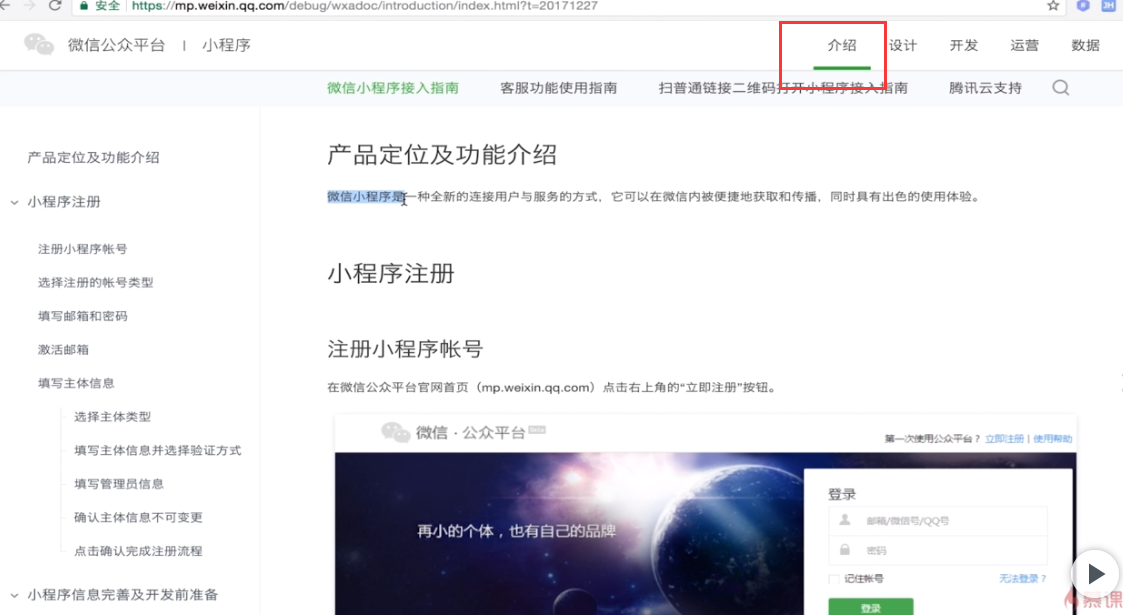
Task: Click the 密码 password field
Action: (938, 550)
